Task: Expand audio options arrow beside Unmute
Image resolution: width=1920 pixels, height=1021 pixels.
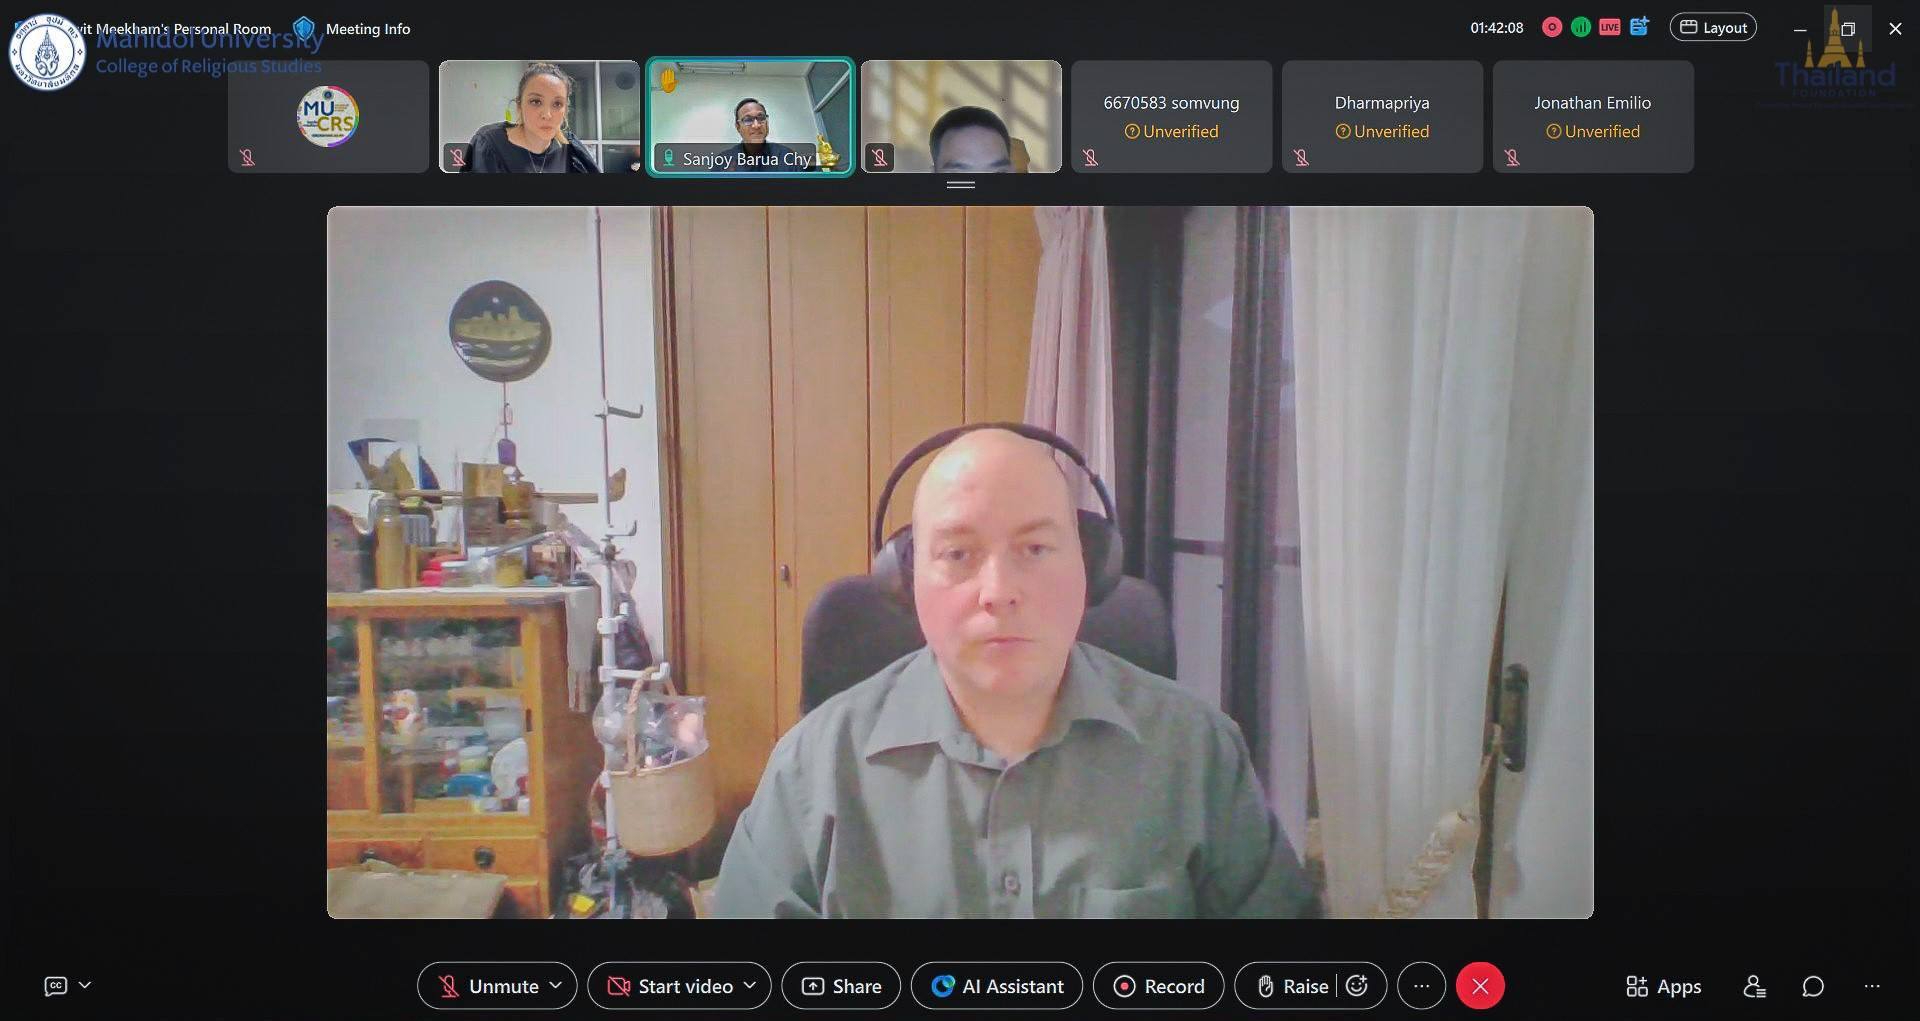Action: pos(556,986)
